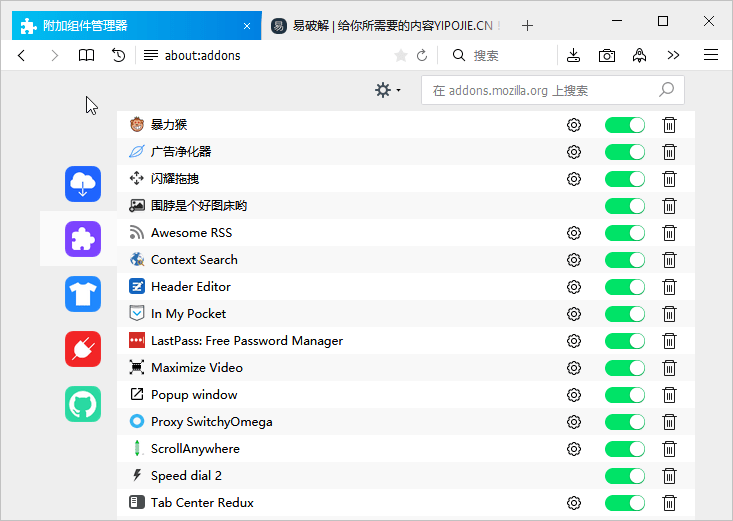This screenshot has width=733, height=521.
Task: Disable Speed dial 2 toggle
Action: (625, 476)
